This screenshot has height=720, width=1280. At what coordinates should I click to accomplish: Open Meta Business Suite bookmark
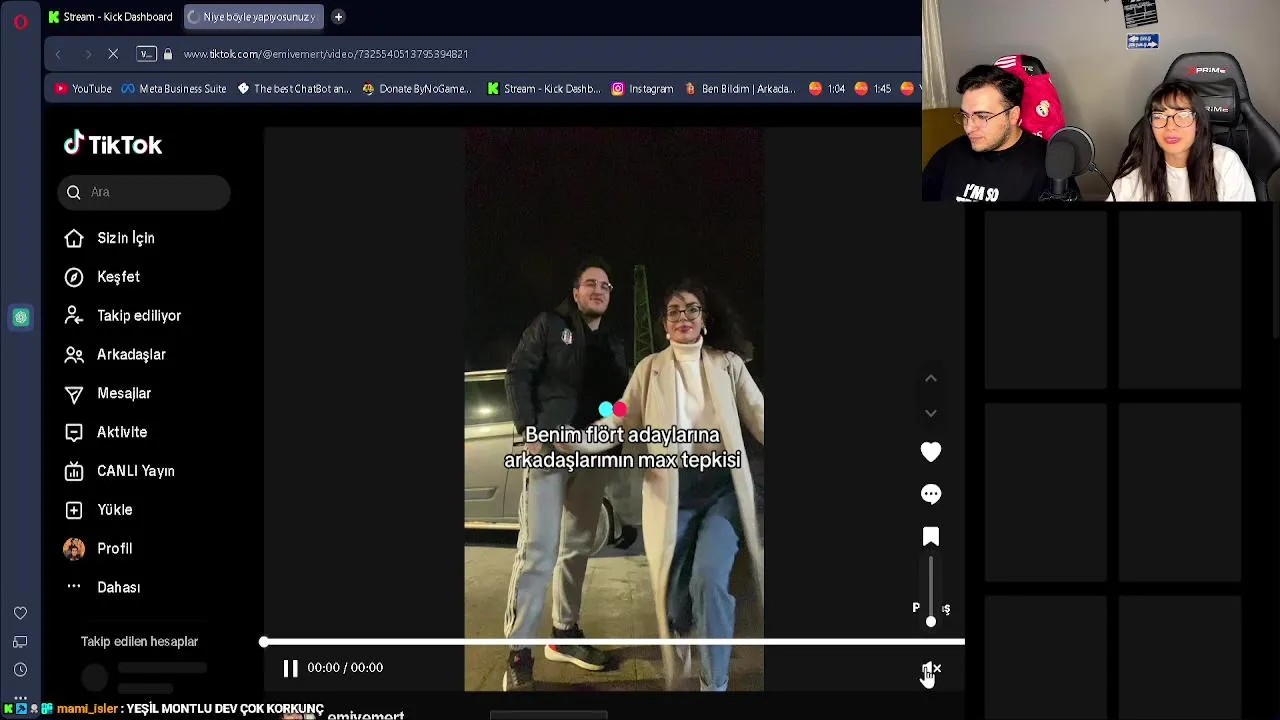(174, 89)
